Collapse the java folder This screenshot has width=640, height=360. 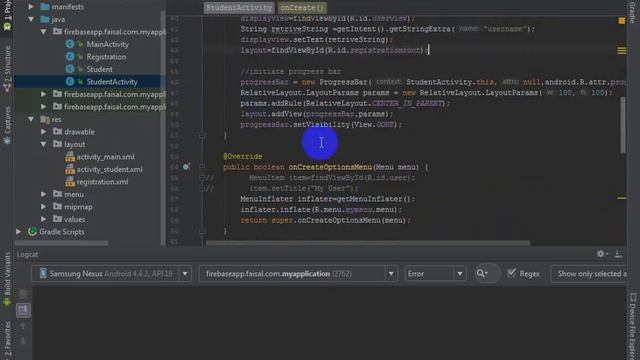pyautogui.click(x=31, y=19)
